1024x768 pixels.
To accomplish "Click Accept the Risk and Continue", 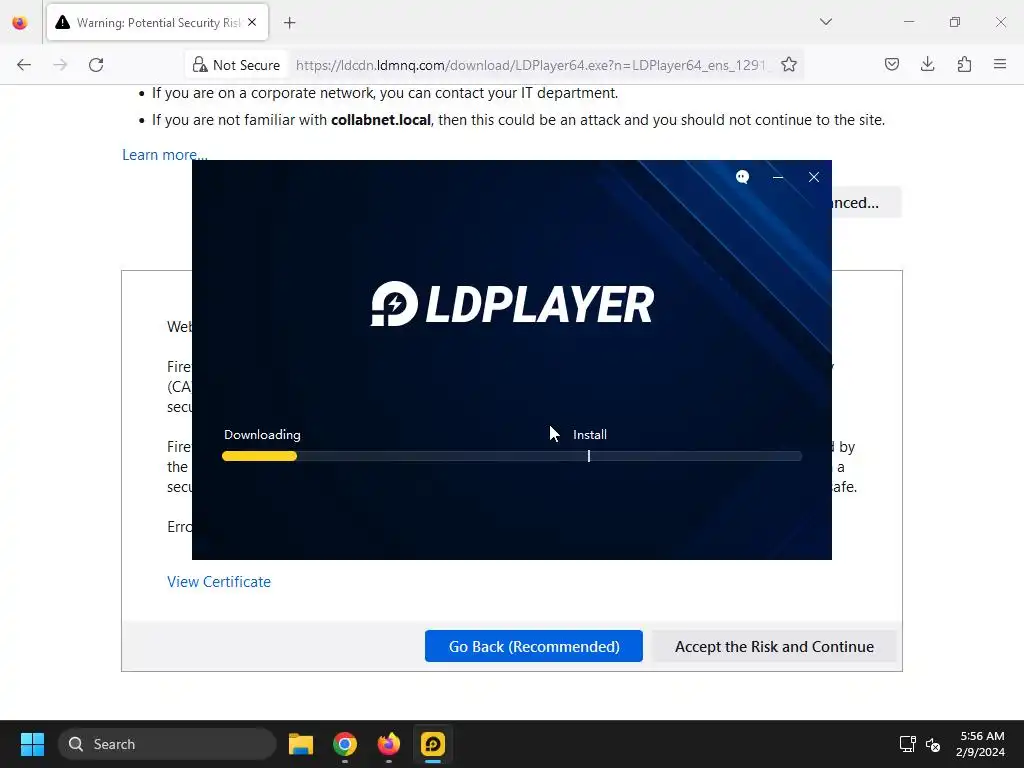I will pos(774,646).
